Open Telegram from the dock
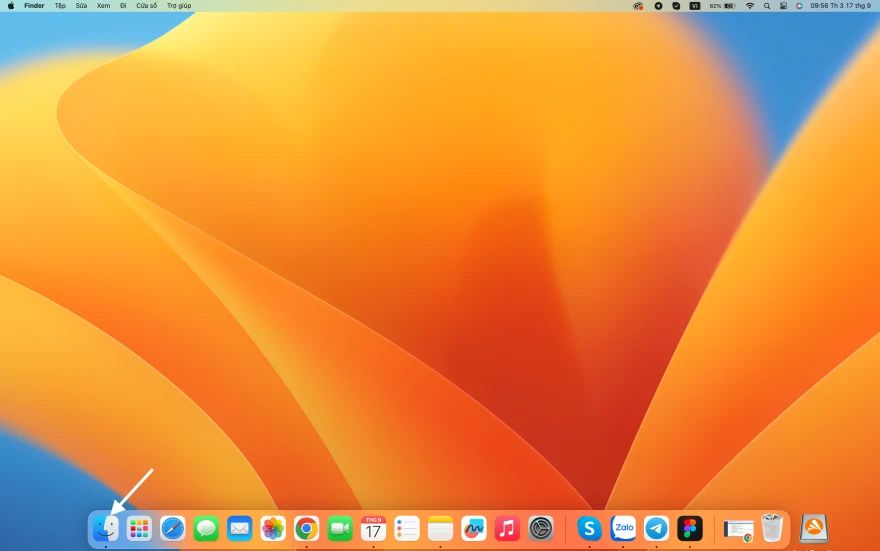 pyautogui.click(x=656, y=529)
